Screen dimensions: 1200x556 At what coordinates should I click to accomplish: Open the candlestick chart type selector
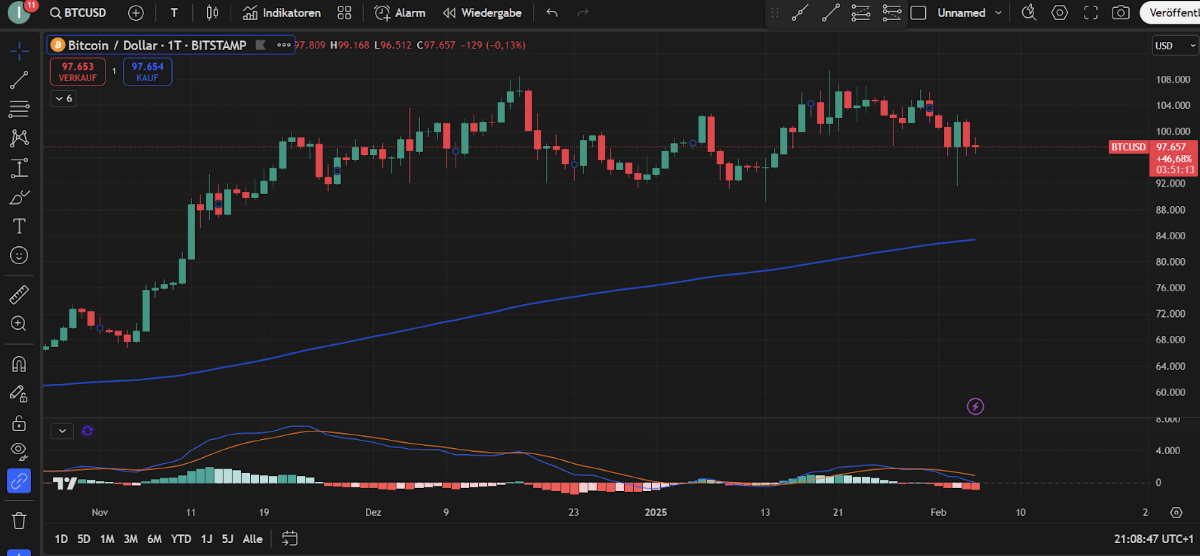[x=211, y=13]
